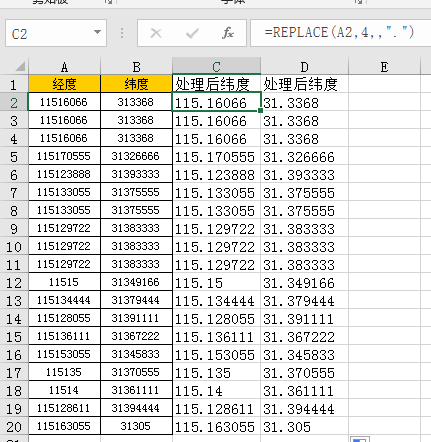Select column A header
Screen dimensions: 431x442
[64, 66]
